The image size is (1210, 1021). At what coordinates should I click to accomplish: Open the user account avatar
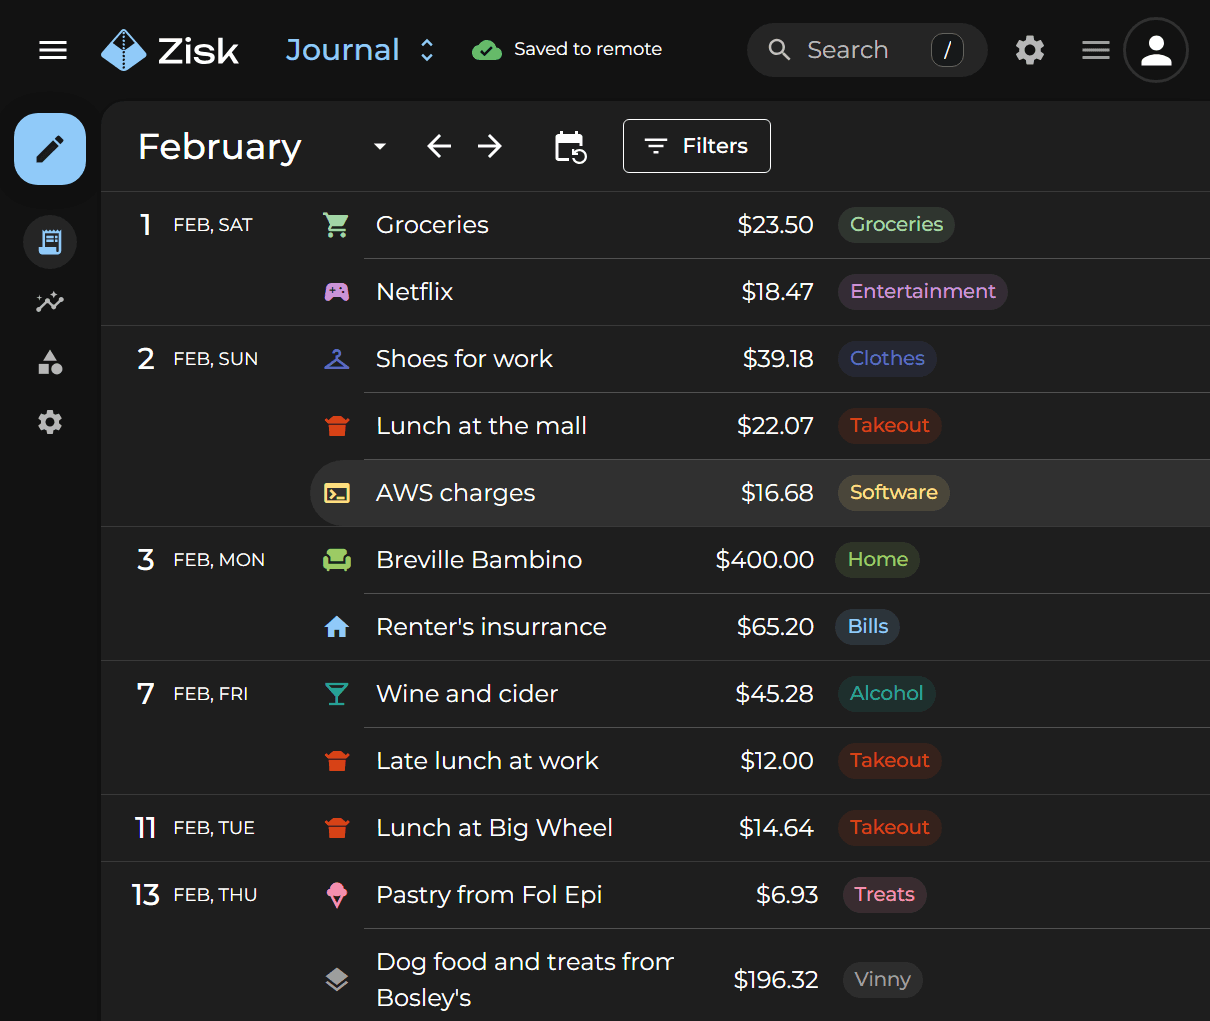pos(1156,50)
